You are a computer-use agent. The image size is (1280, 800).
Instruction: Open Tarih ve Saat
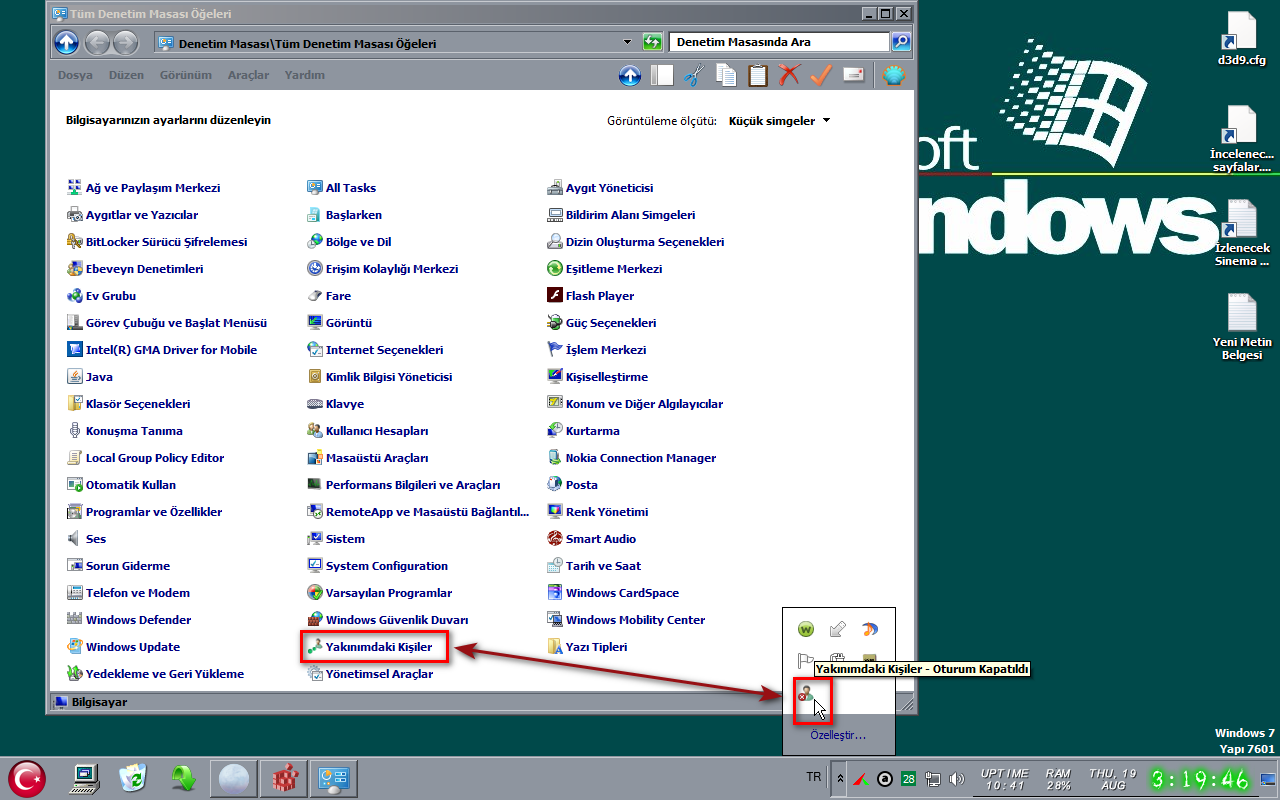coord(594,566)
